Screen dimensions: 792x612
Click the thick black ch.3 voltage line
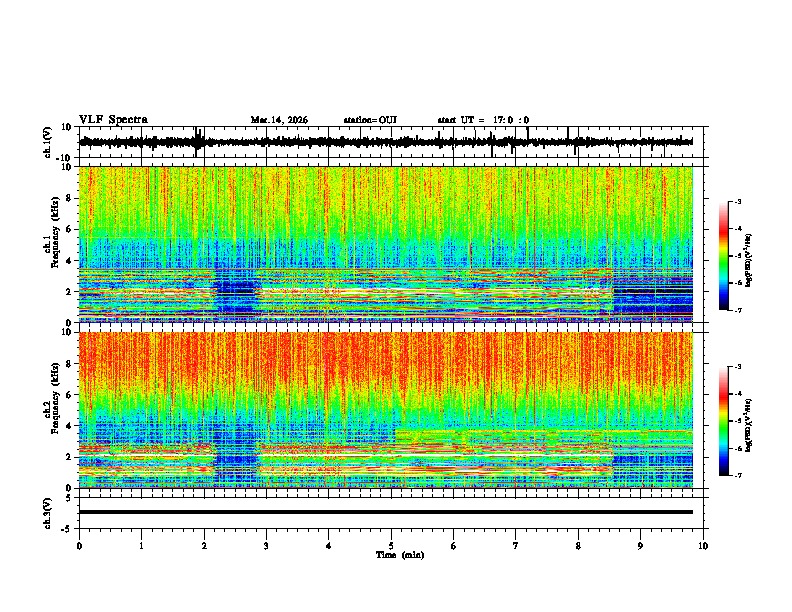(385, 512)
